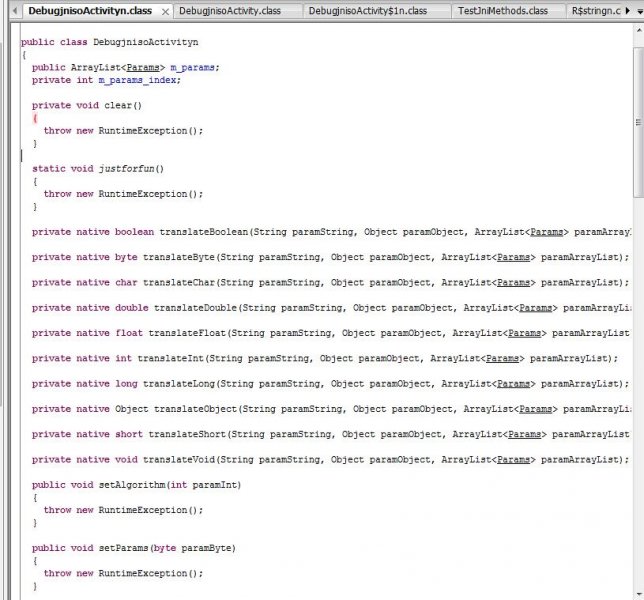644x600 pixels.
Task: Click the translateObject method name
Action: [196, 409]
